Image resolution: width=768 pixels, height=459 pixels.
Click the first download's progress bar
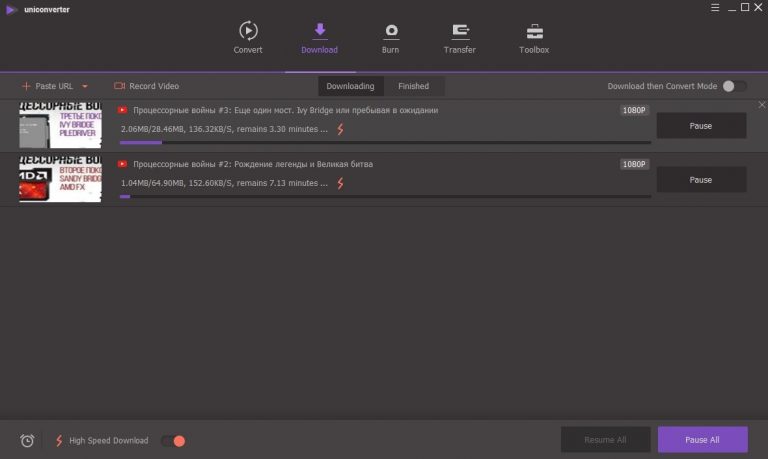point(385,143)
